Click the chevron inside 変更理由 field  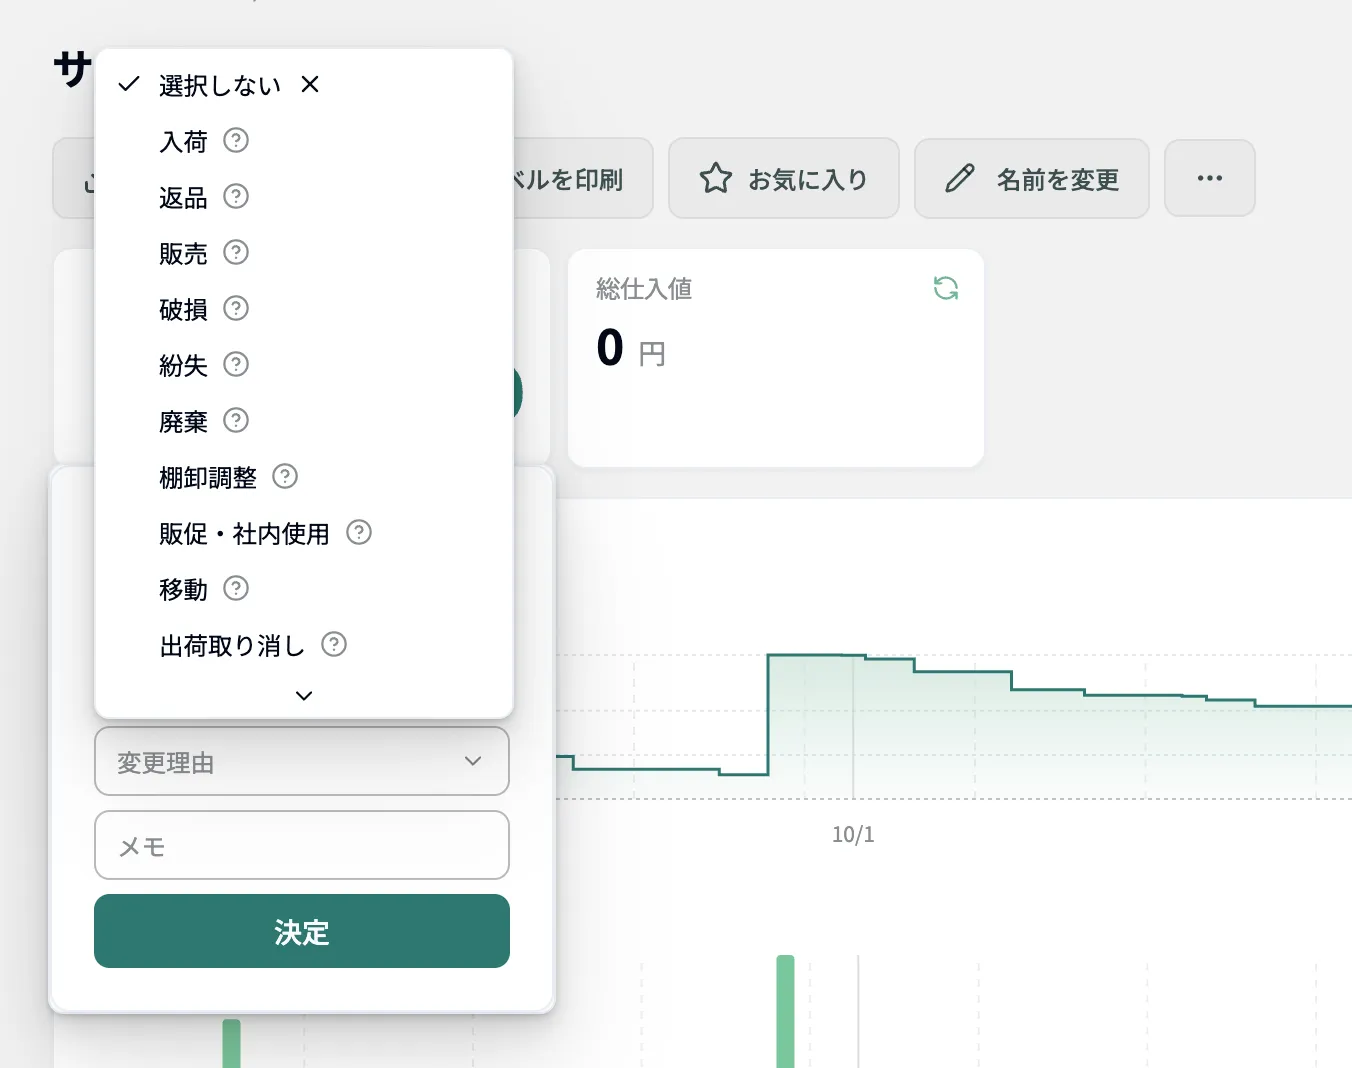click(x=473, y=761)
